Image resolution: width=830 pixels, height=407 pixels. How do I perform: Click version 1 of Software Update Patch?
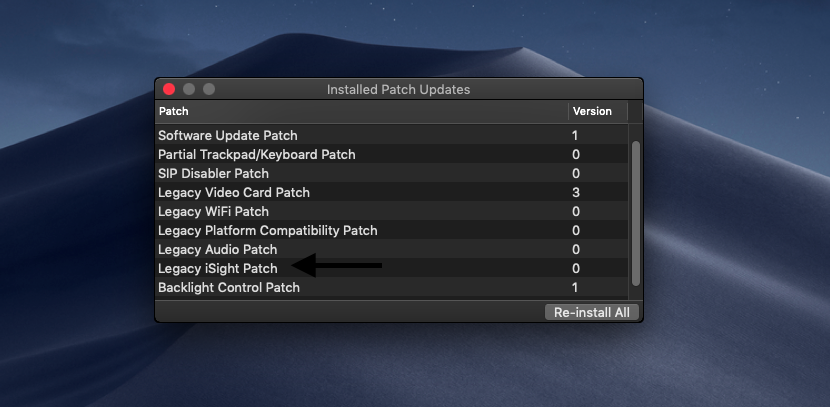(x=575, y=135)
